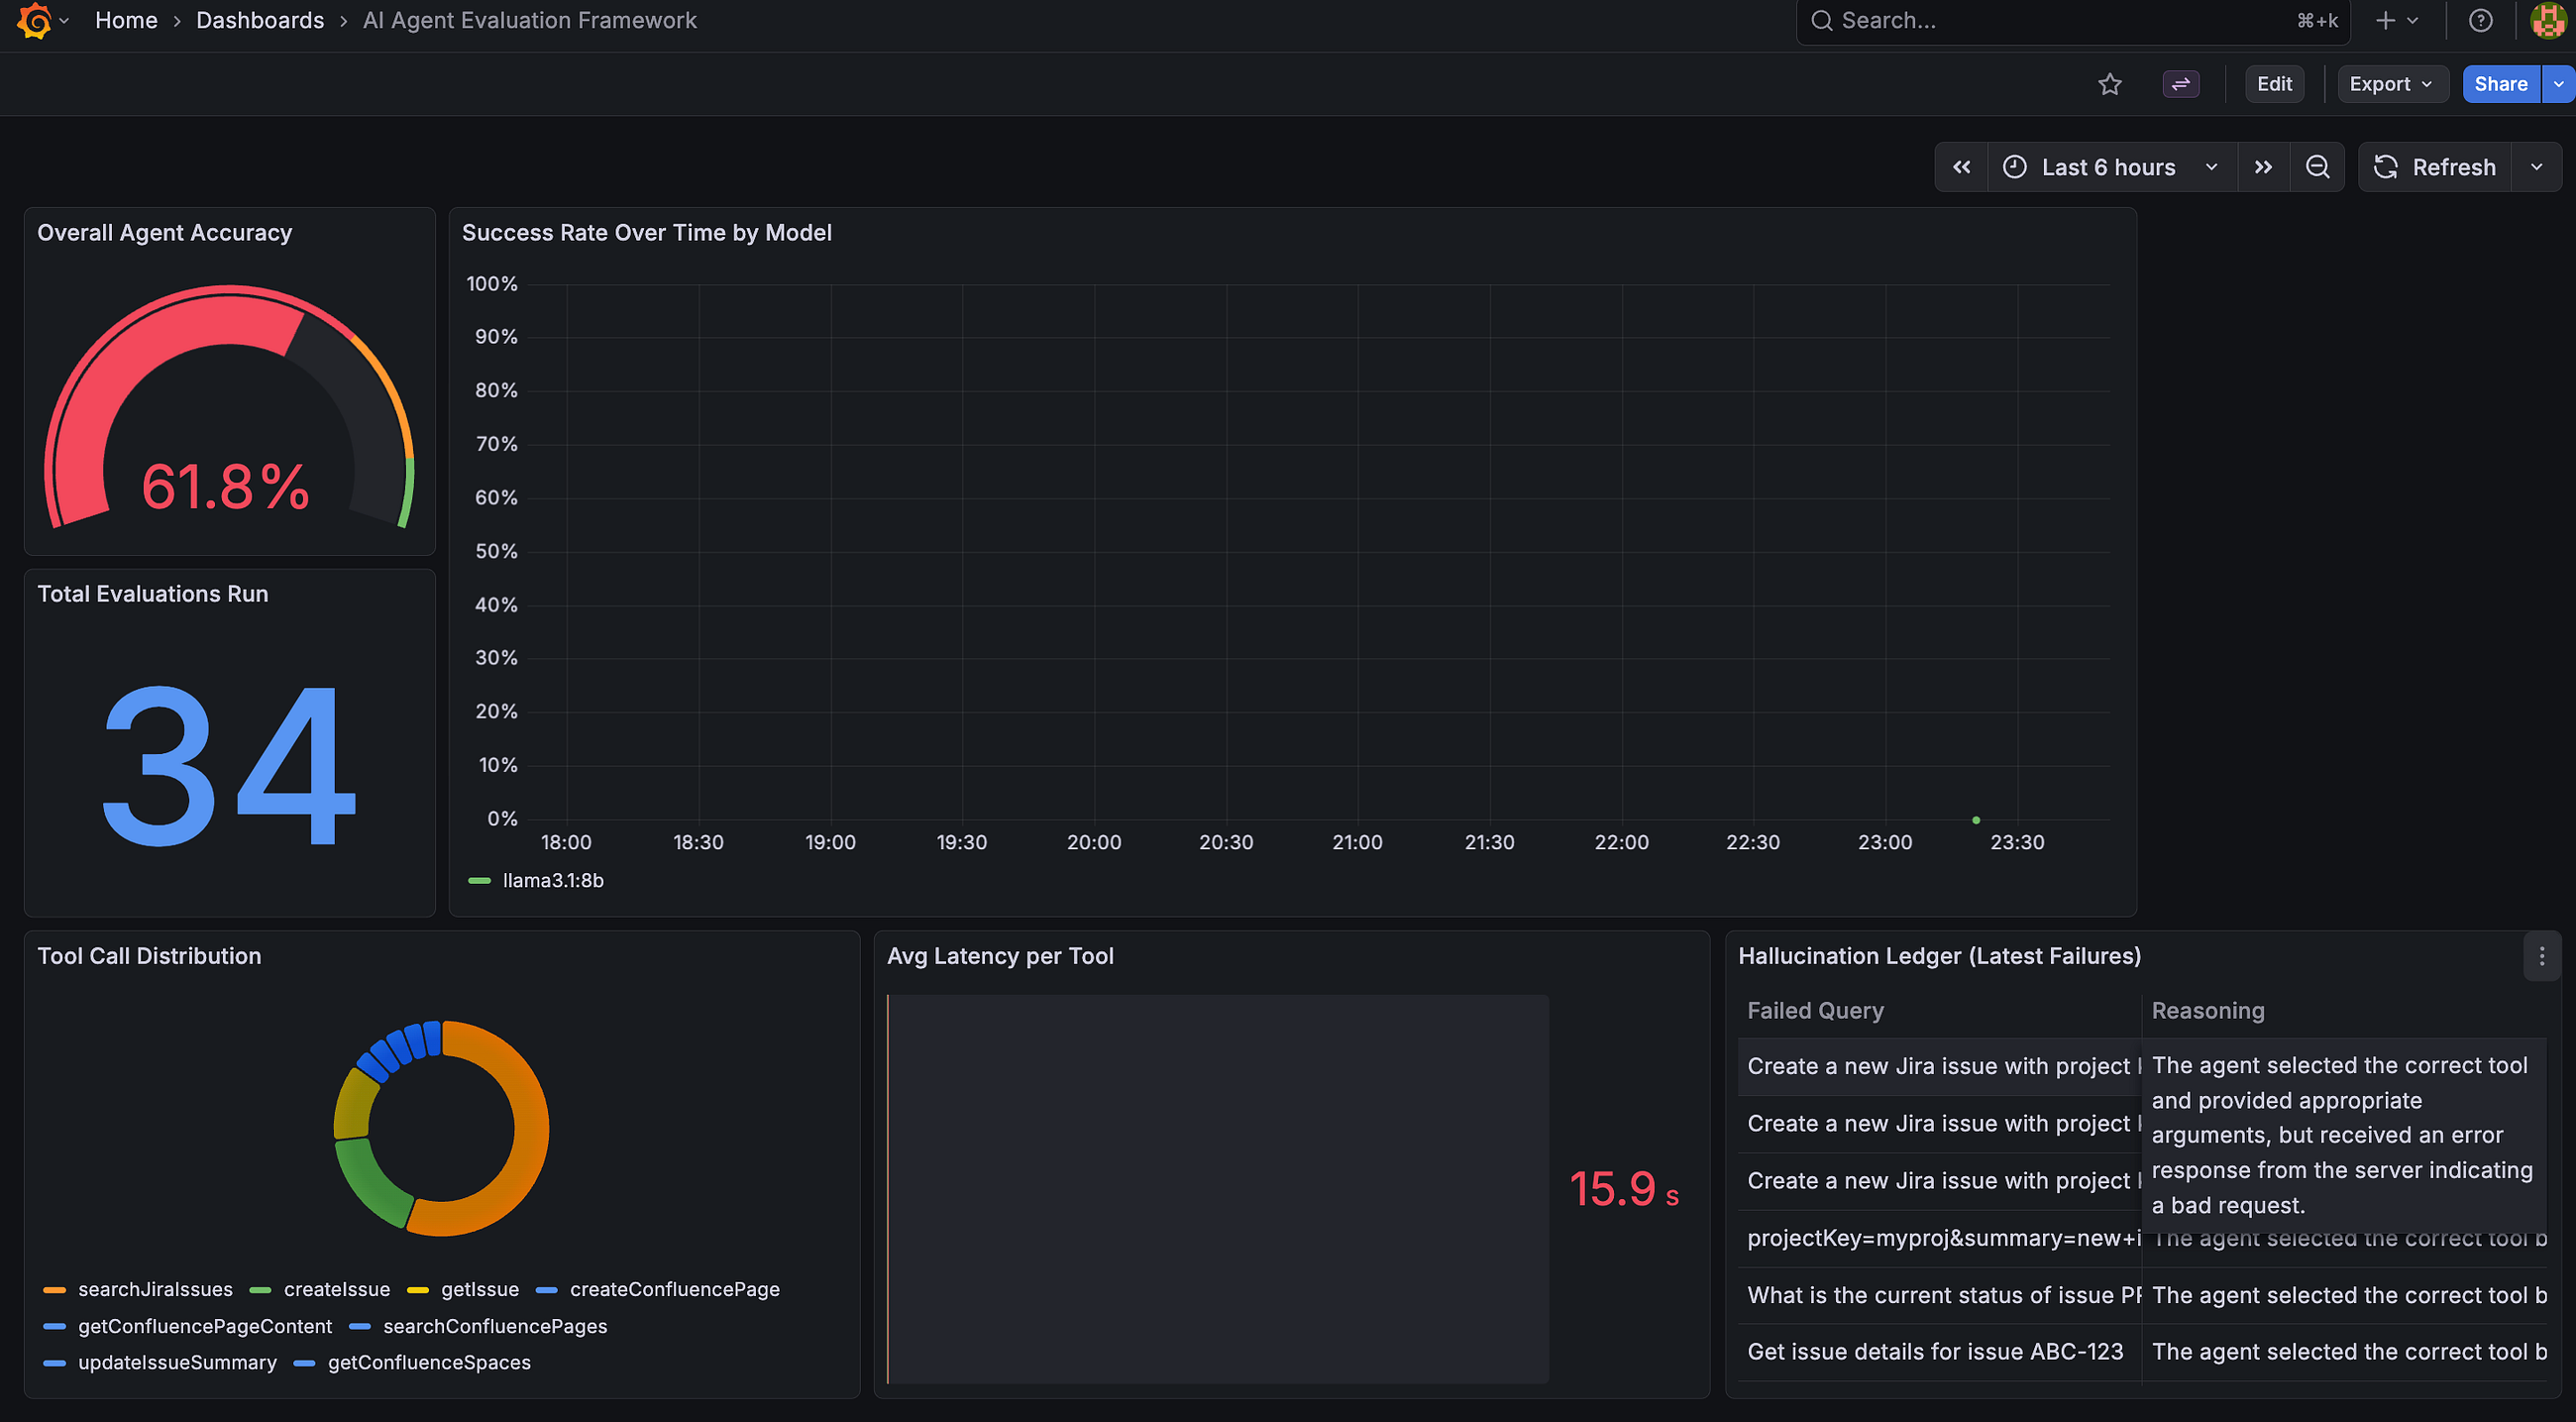Click the plus icon to add new item

[2395, 20]
